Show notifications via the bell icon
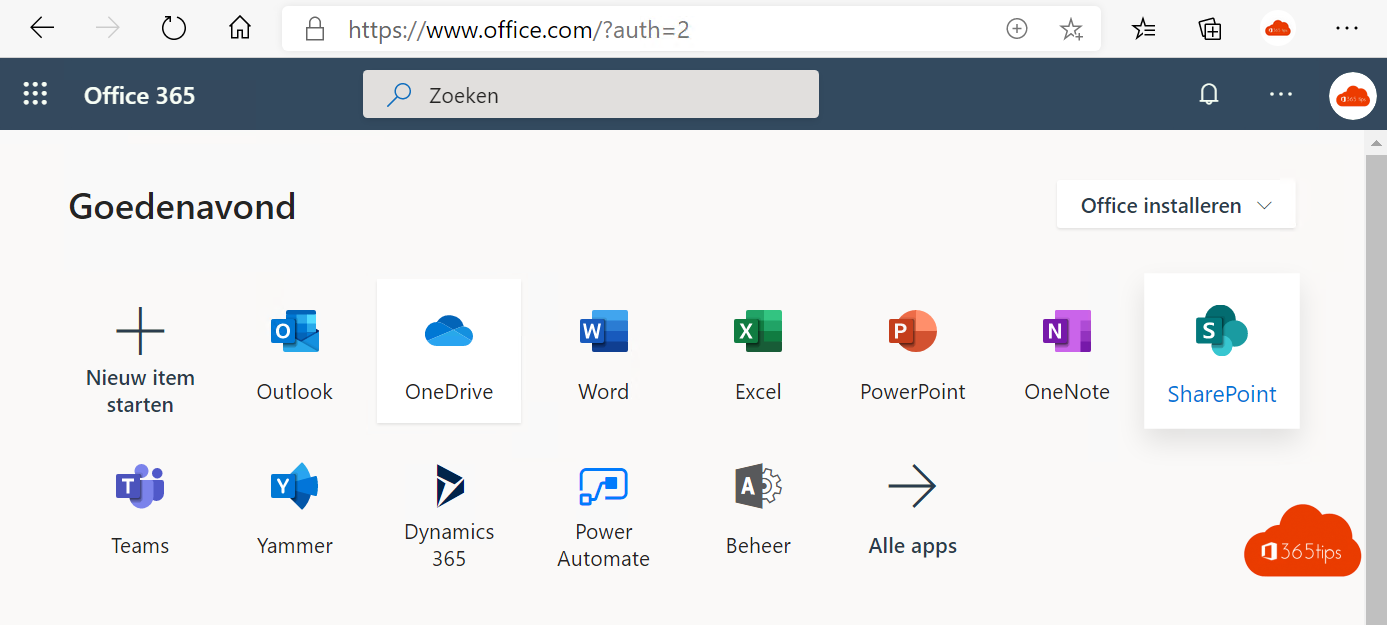This screenshot has height=625, width=1387. coord(1208,93)
